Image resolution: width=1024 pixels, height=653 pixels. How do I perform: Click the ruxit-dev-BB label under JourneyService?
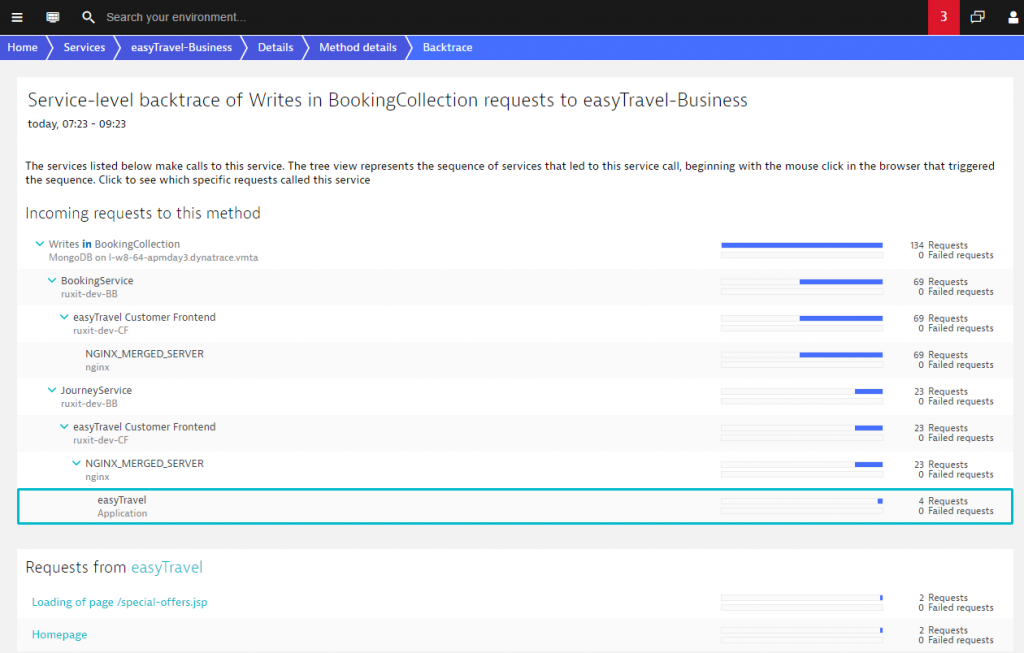89,404
